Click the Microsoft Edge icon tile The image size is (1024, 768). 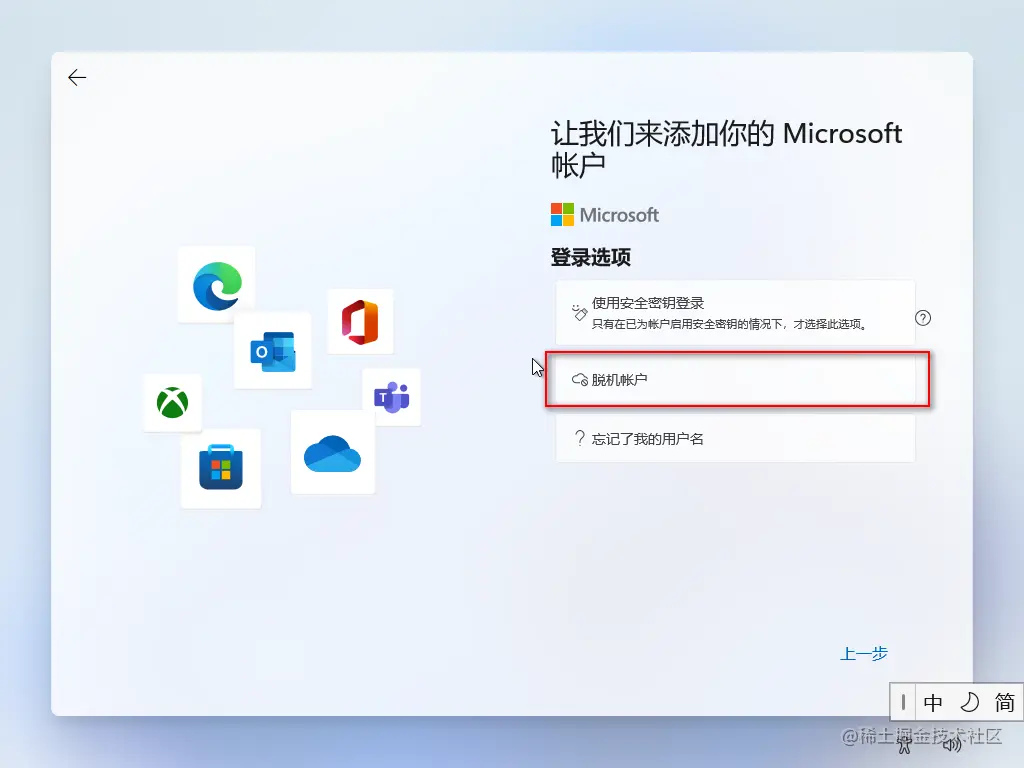pyautogui.click(x=217, y=285)
